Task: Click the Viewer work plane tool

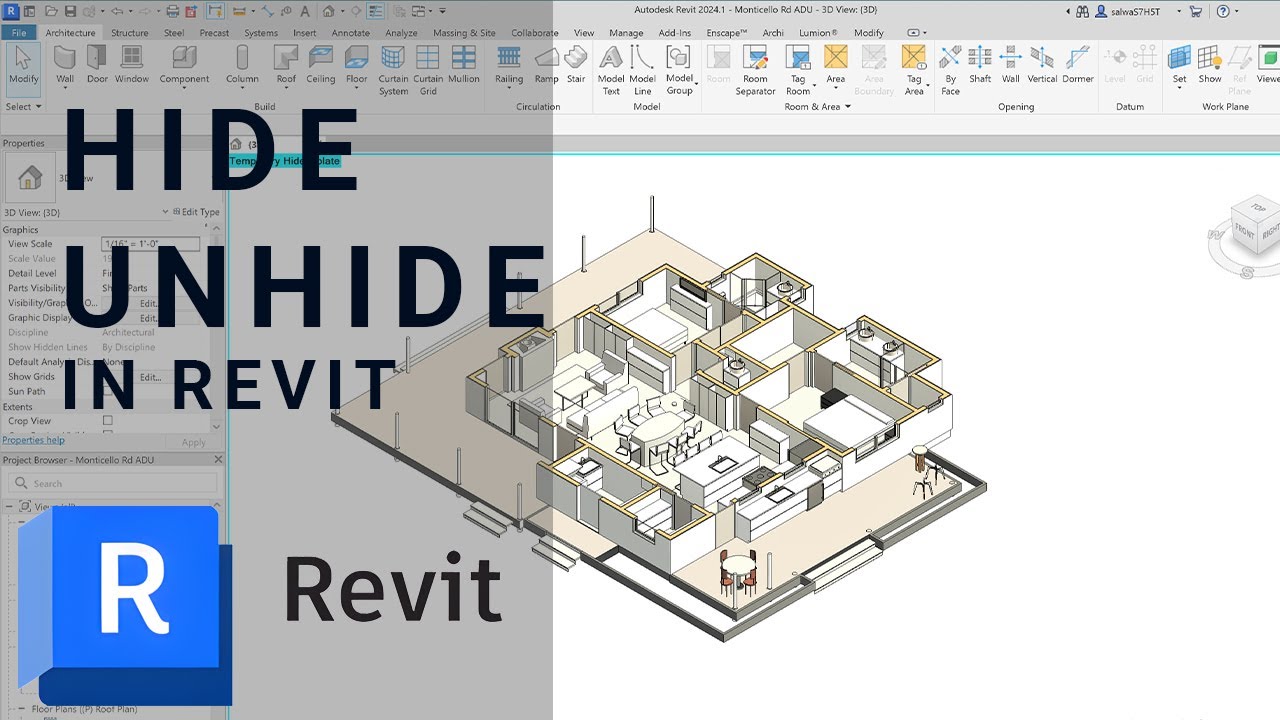Action: 1268,65
